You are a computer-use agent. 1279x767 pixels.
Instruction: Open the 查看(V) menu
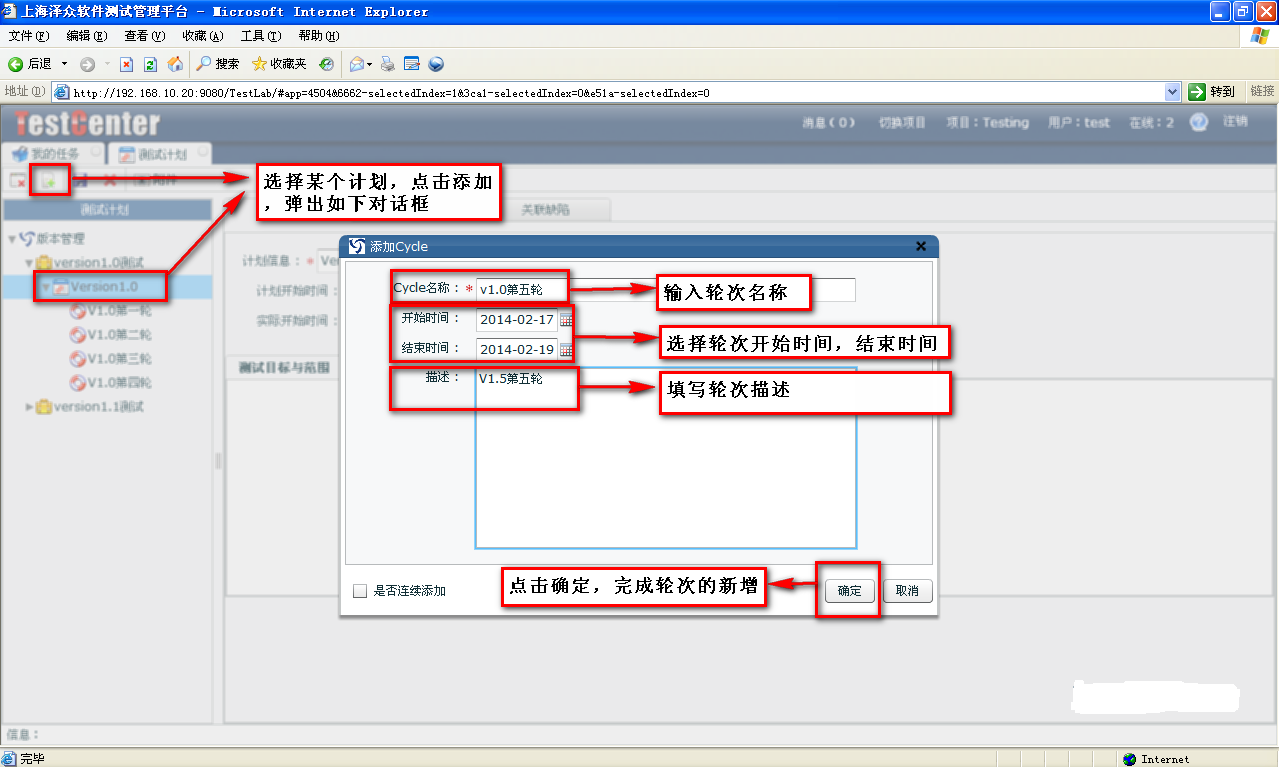145,36
